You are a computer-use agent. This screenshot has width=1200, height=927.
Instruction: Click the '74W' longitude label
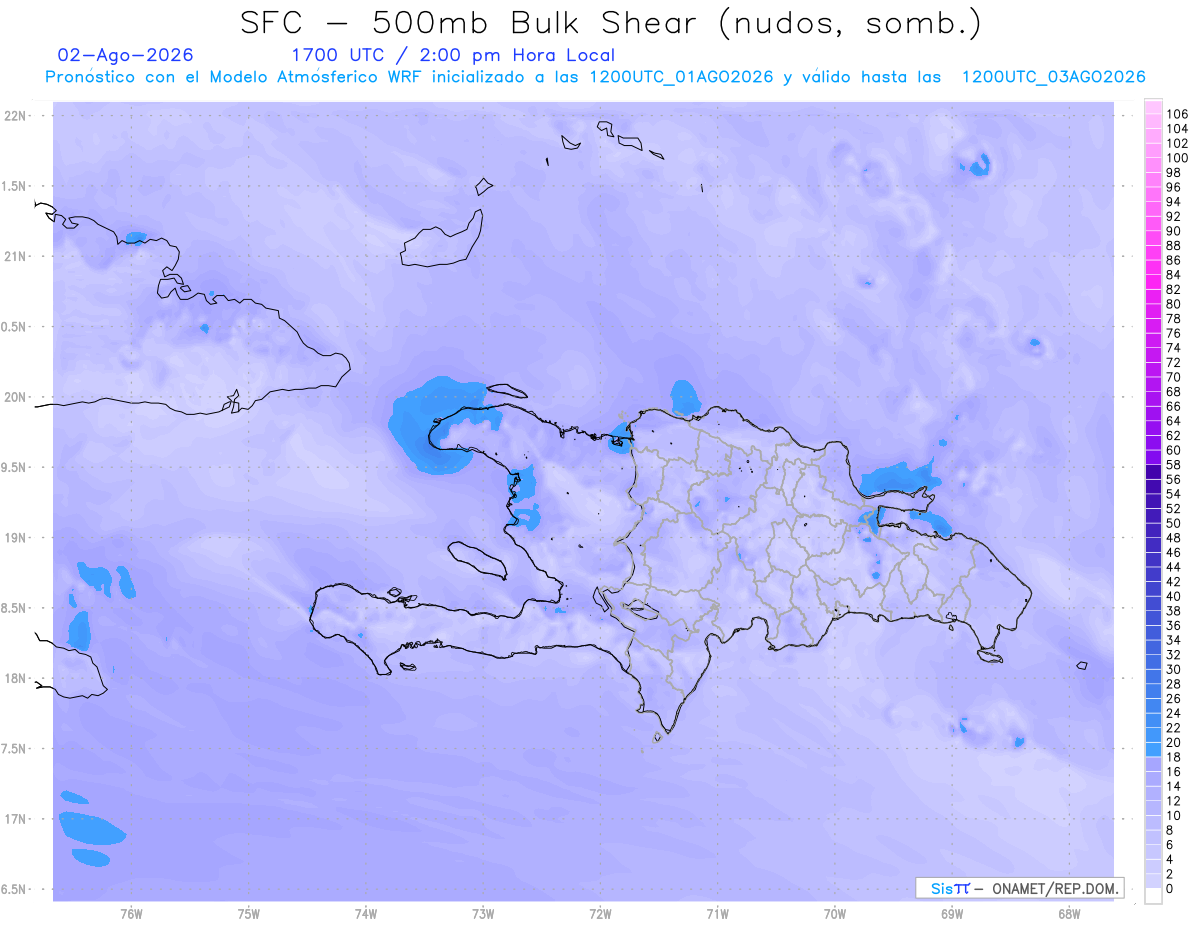[366, 914]
